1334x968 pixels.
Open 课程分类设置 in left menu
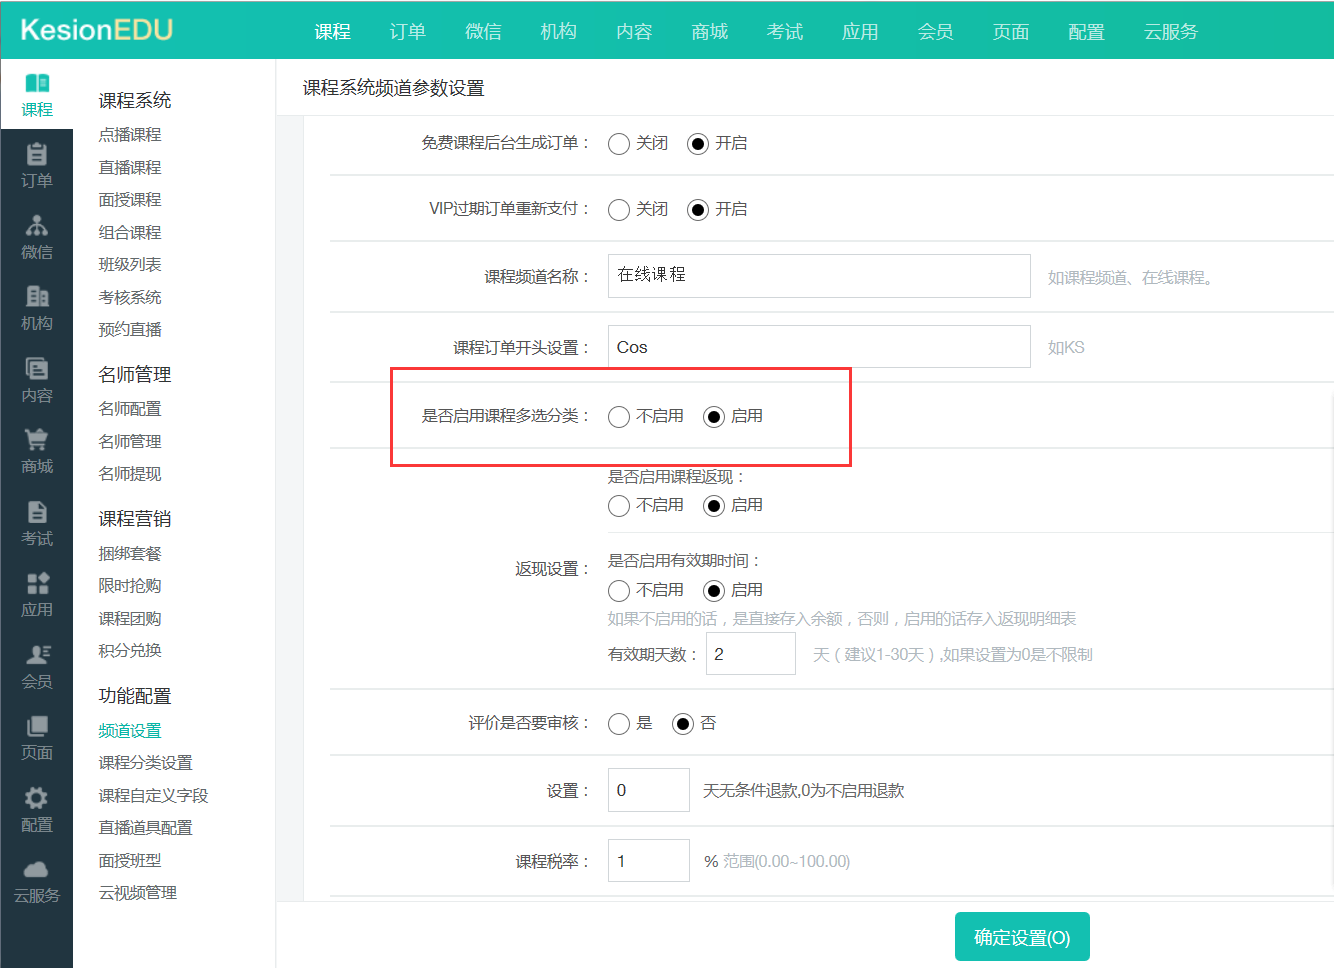point(145,763)
